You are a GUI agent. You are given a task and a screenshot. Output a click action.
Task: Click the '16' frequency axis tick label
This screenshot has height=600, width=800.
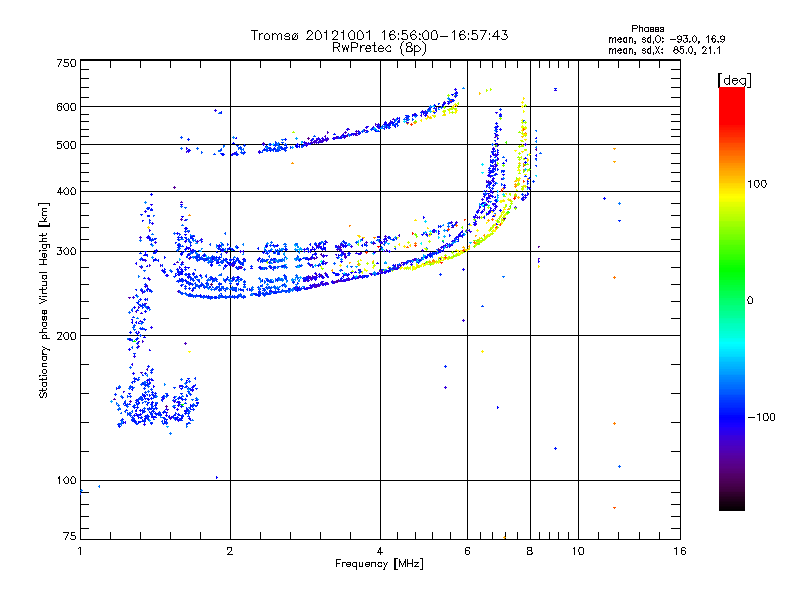(x=680, y=551)
